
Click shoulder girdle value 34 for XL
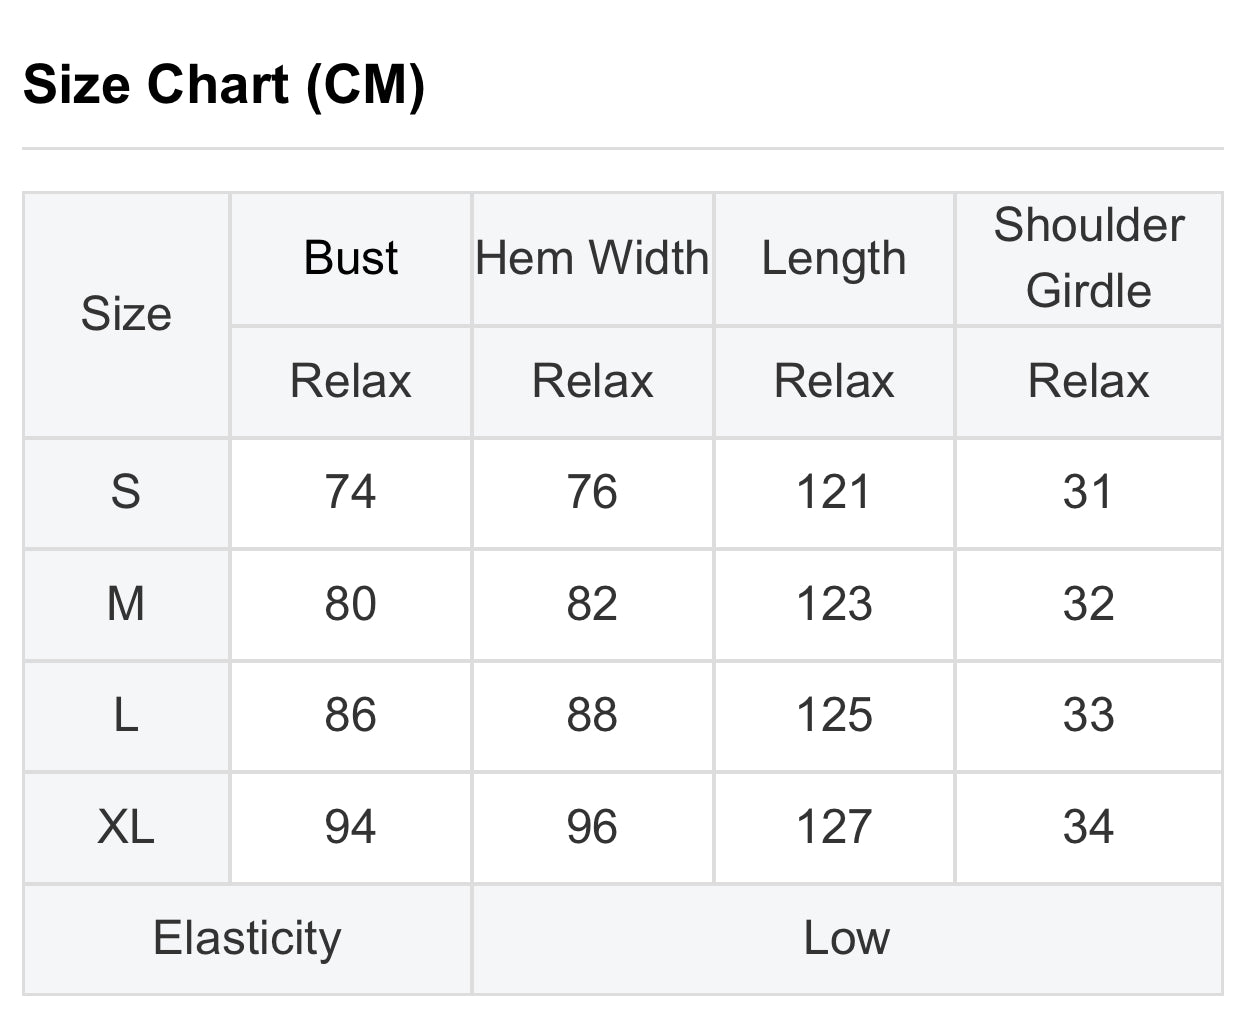[x=1088, y=827]
